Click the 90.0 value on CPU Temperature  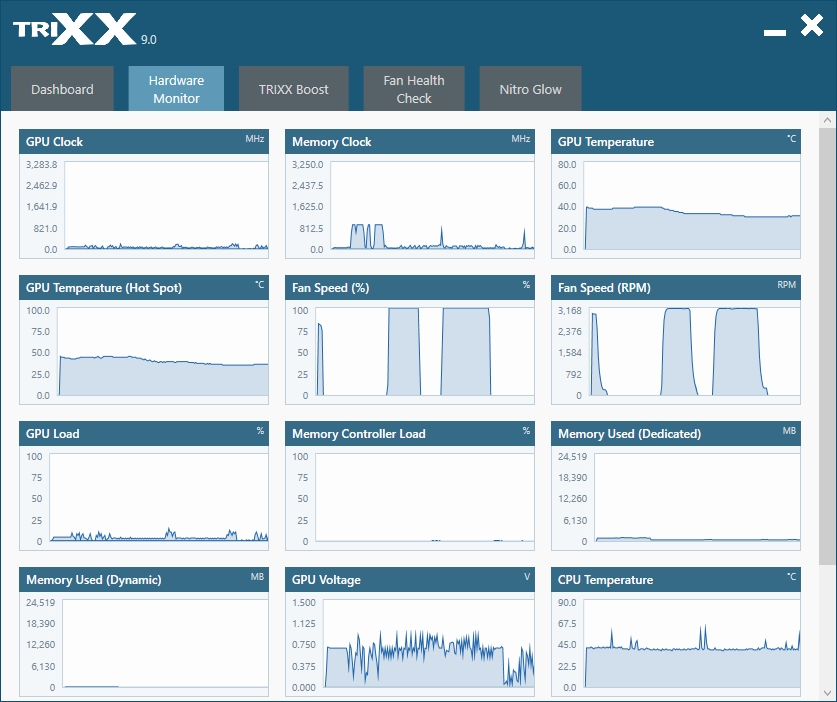(x=567, y=603)
